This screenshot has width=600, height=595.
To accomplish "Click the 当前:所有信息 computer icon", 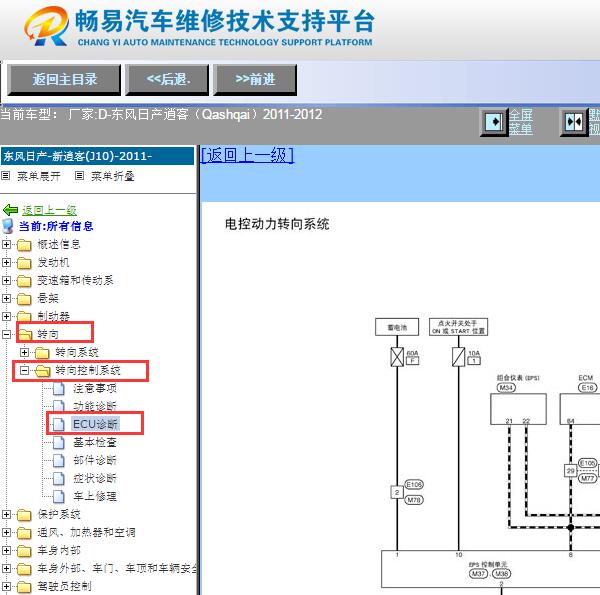I will point(8,226).
